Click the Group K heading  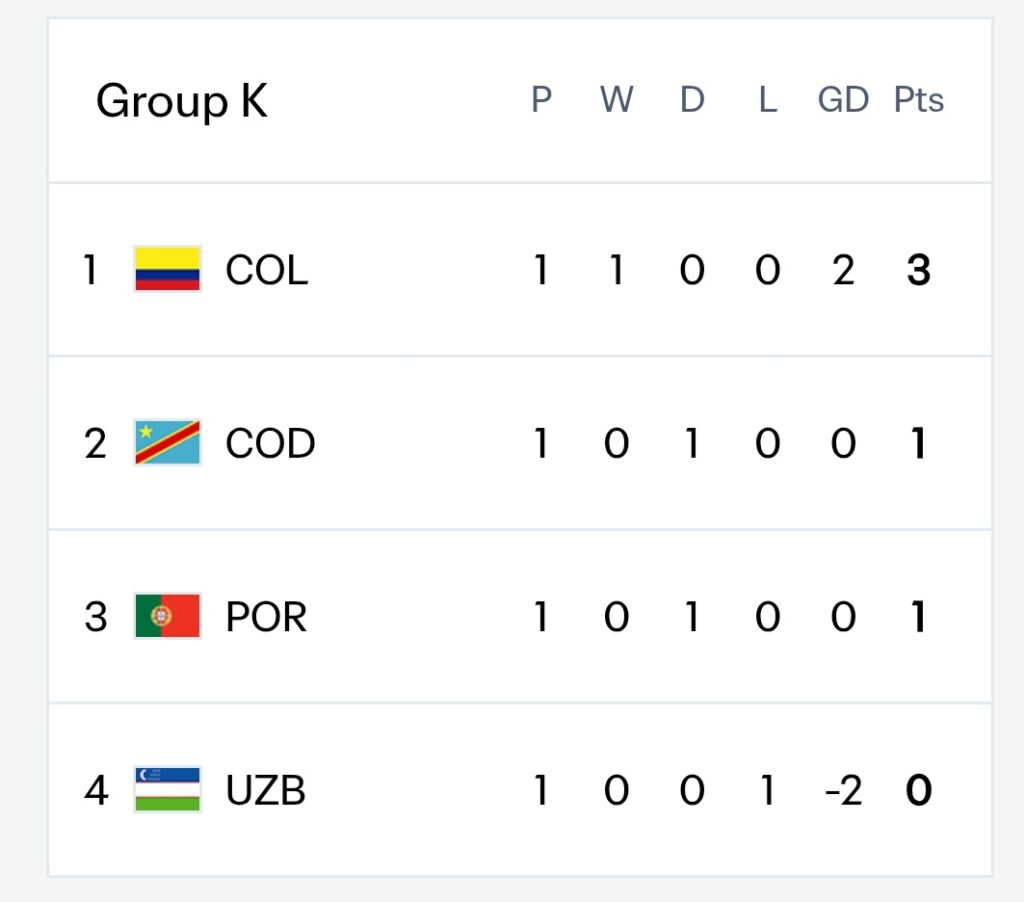click(182, 102)
